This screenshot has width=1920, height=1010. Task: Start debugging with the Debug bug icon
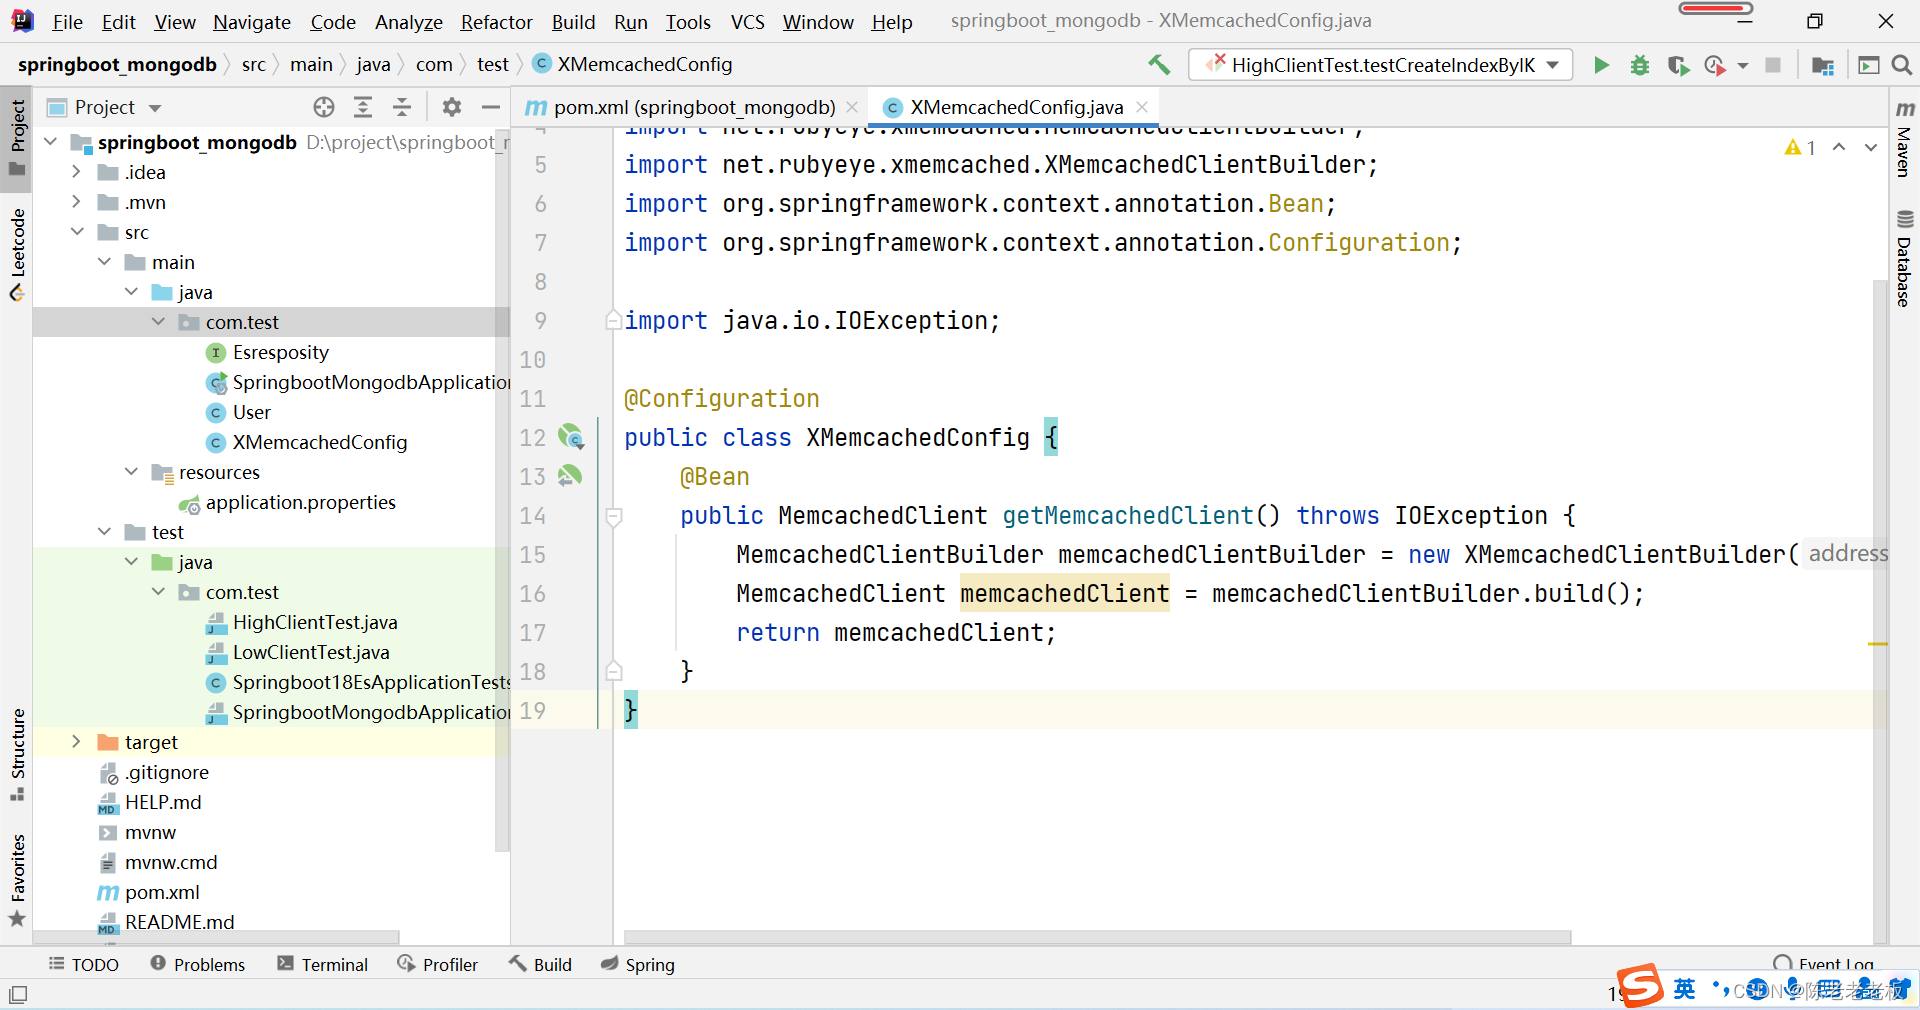(1640, 65)
